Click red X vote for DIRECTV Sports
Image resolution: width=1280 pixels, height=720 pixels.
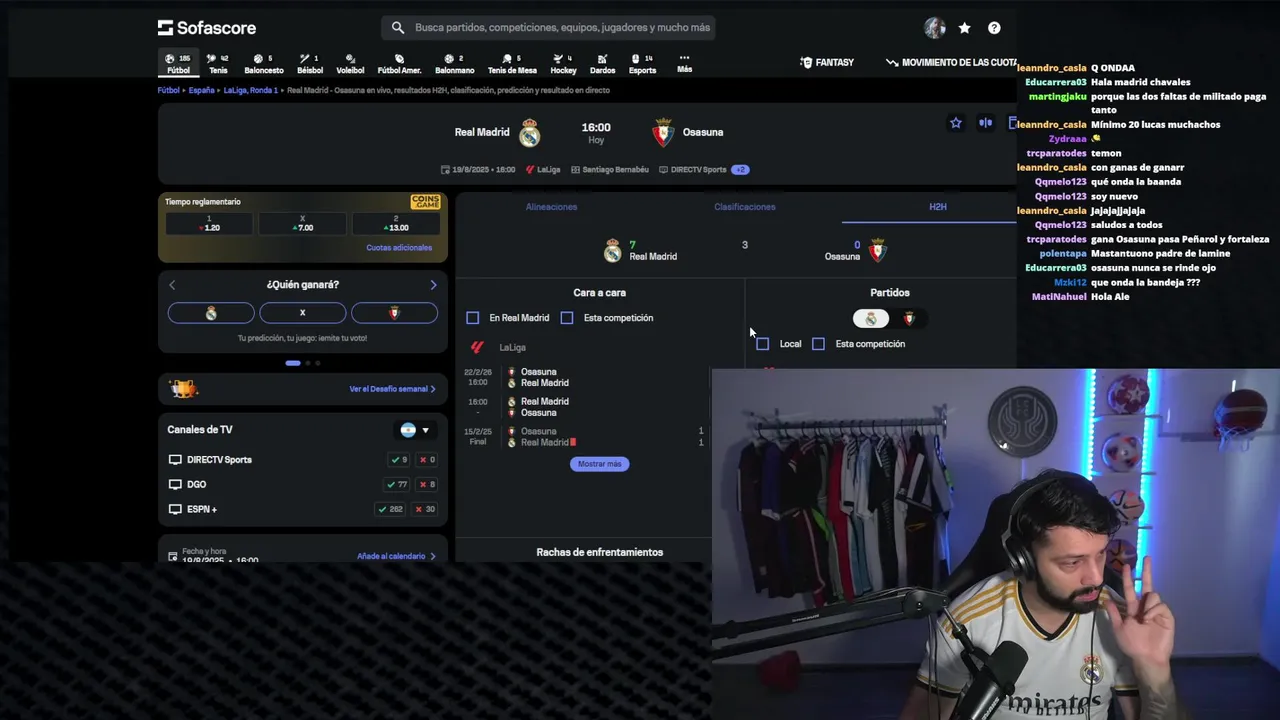427,460
